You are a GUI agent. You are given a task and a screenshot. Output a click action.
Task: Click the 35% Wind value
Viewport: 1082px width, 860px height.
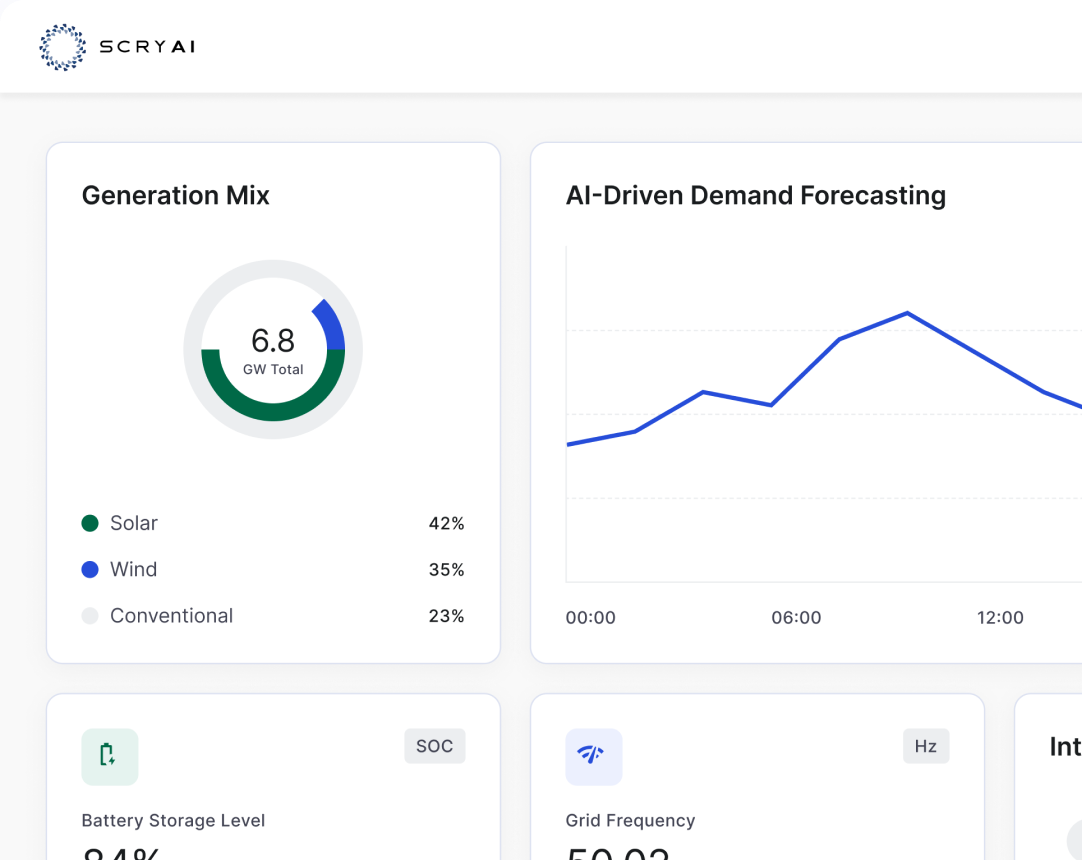click(x=446, y=570)
